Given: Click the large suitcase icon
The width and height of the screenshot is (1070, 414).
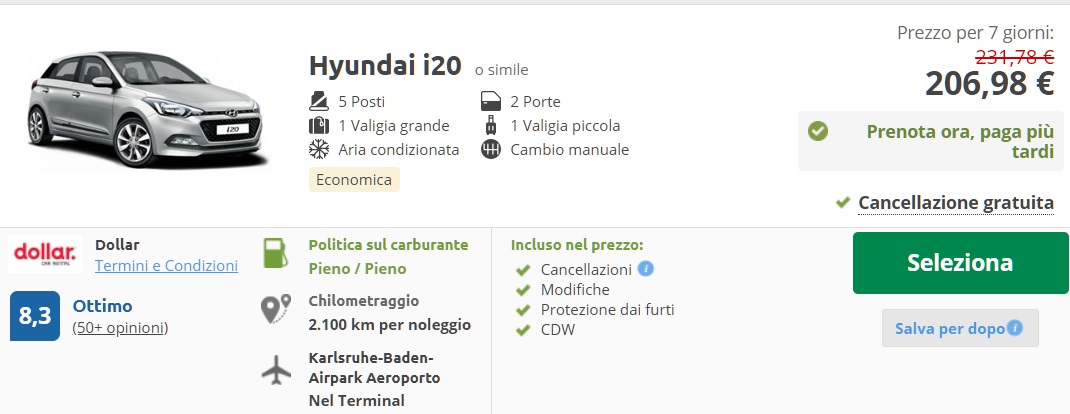Looking at the screenshot, I should [319, 125].
